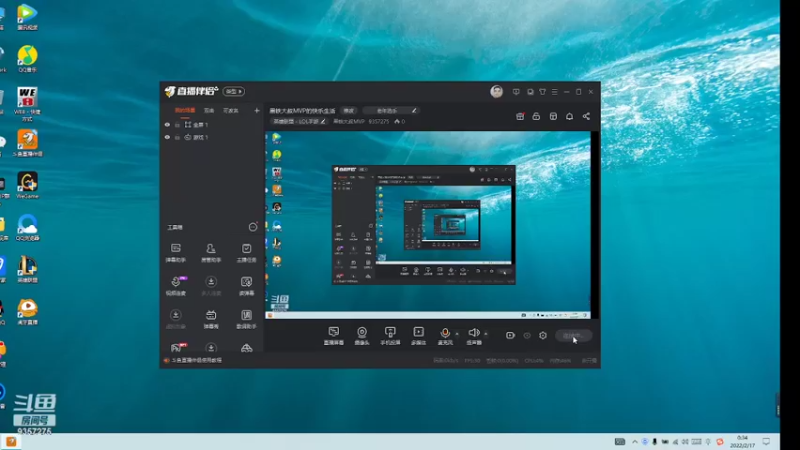Image resolution: width=800 pixels, height=450 pixels.
Task: Open the lyrics assistant tool (歌词助手)
Action: tap(246, 319)
